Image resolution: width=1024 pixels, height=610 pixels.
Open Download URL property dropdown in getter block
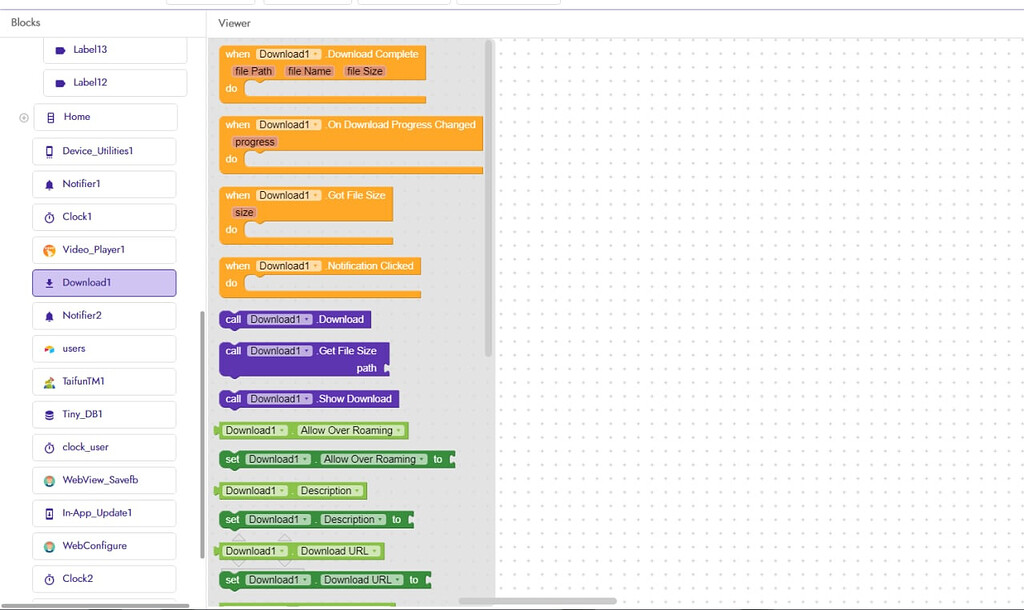click(339, 551)
